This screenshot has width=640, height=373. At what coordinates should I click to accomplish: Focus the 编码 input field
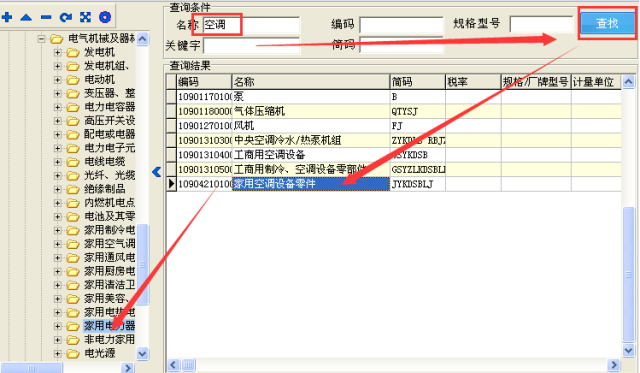pyautogui.click(x=401, y=25)
